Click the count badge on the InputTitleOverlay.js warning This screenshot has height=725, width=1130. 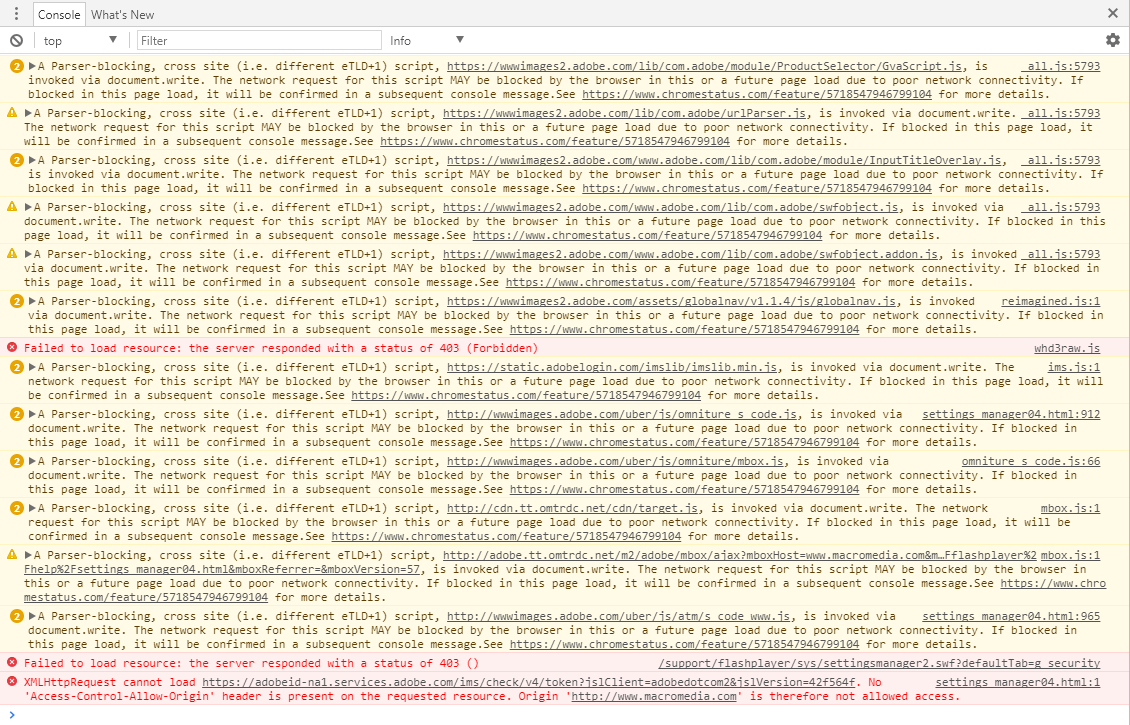click(17, 160)
